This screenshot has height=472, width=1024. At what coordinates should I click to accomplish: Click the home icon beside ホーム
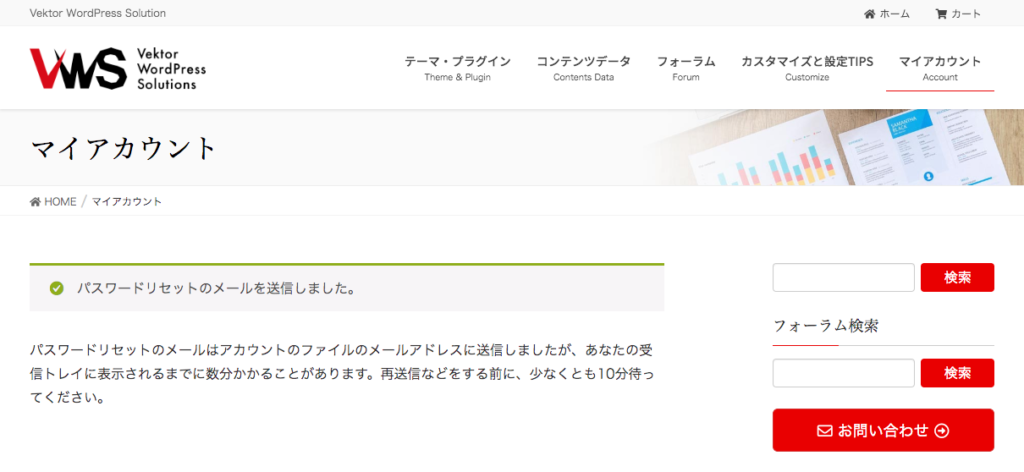point(869,14)
